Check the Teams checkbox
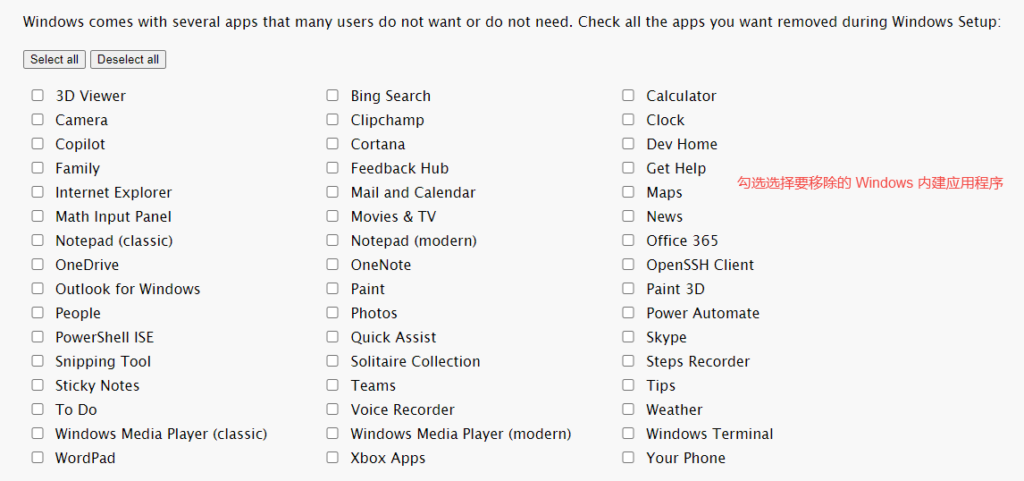The image size is (1024, 481). (332, 385)
